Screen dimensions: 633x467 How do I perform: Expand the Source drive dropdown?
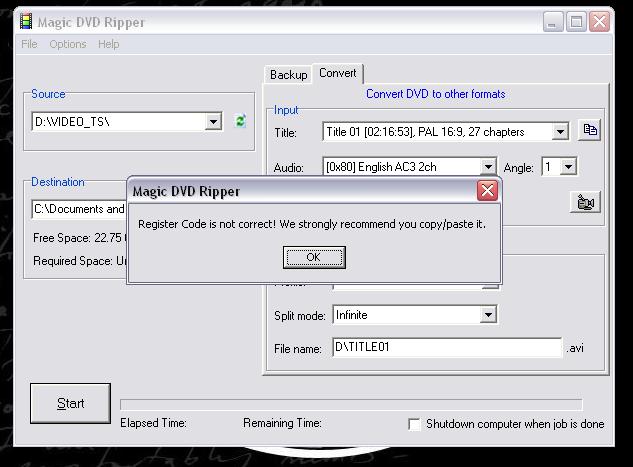tap(213, 121)
